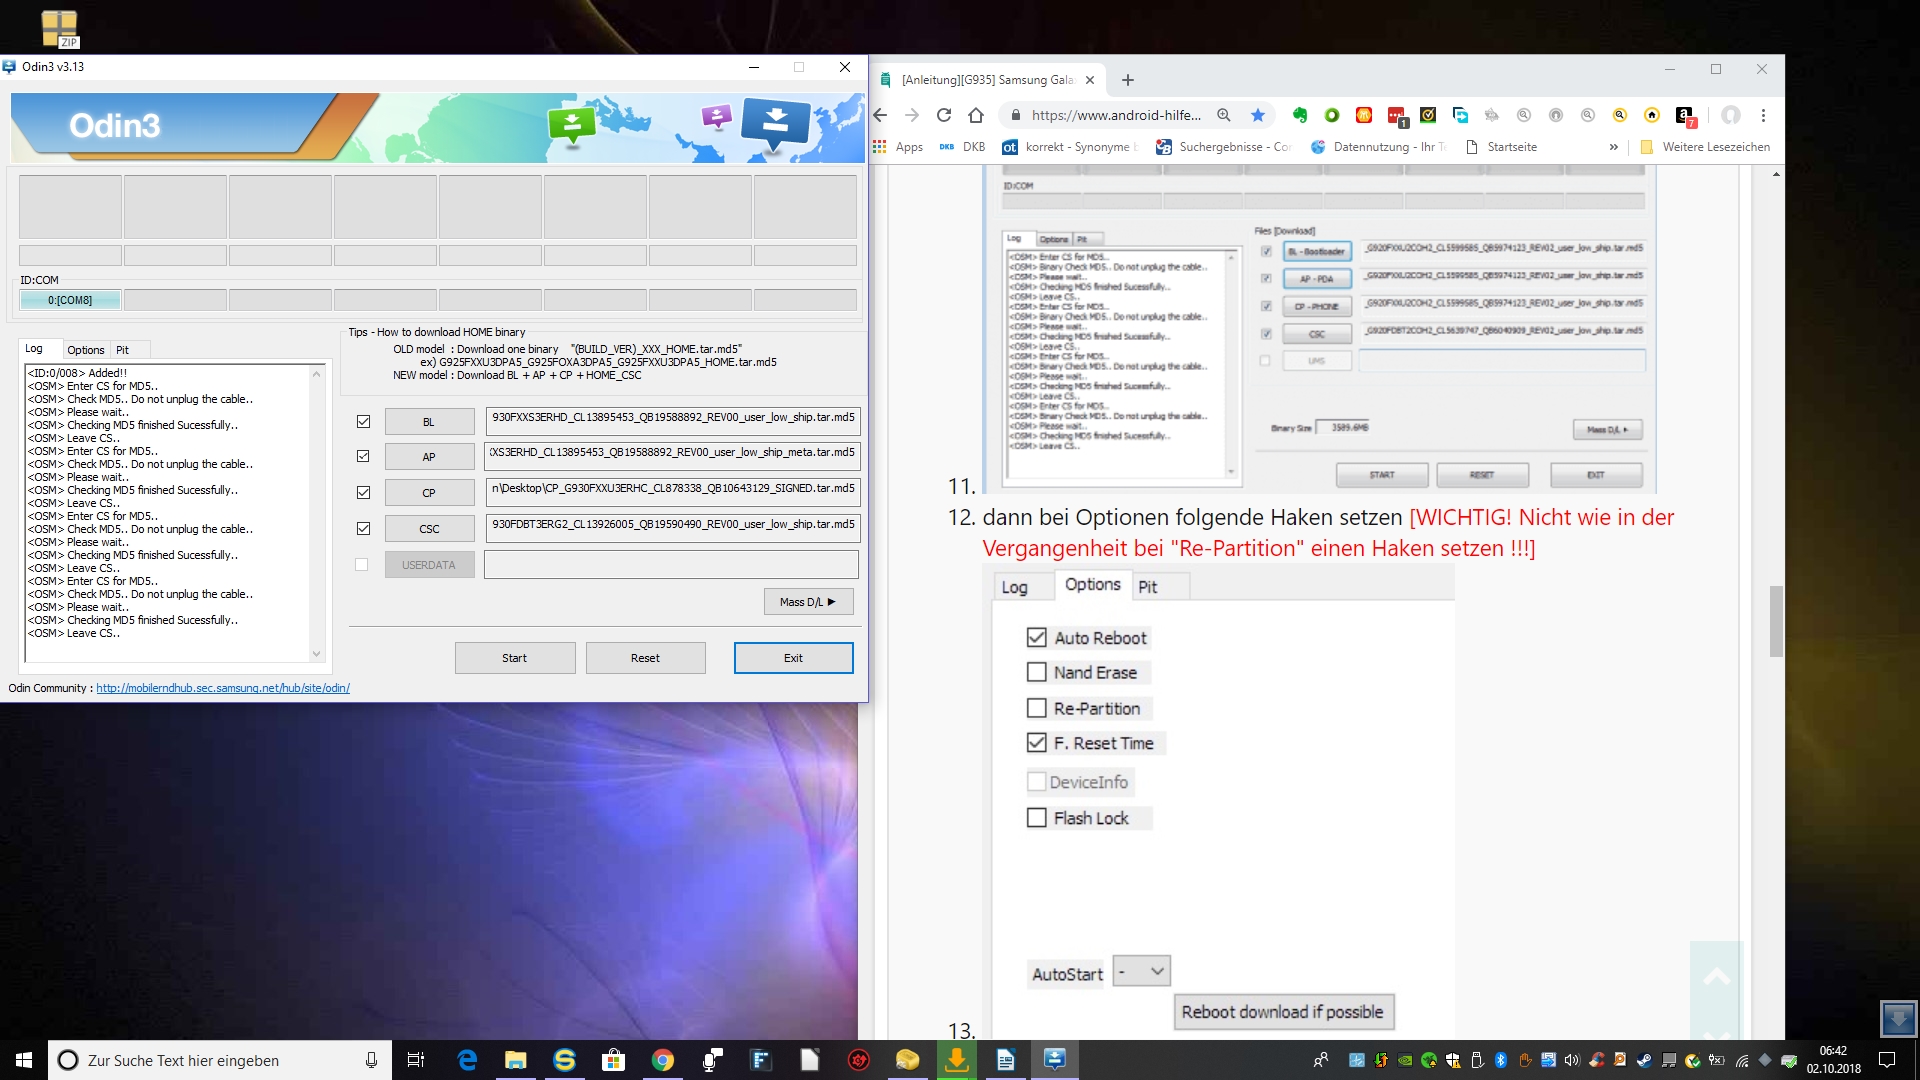Viewport: 1920px width, 1080px height.
Task: Open the Chrome home page icon
Action: click(x=976, y=115)
